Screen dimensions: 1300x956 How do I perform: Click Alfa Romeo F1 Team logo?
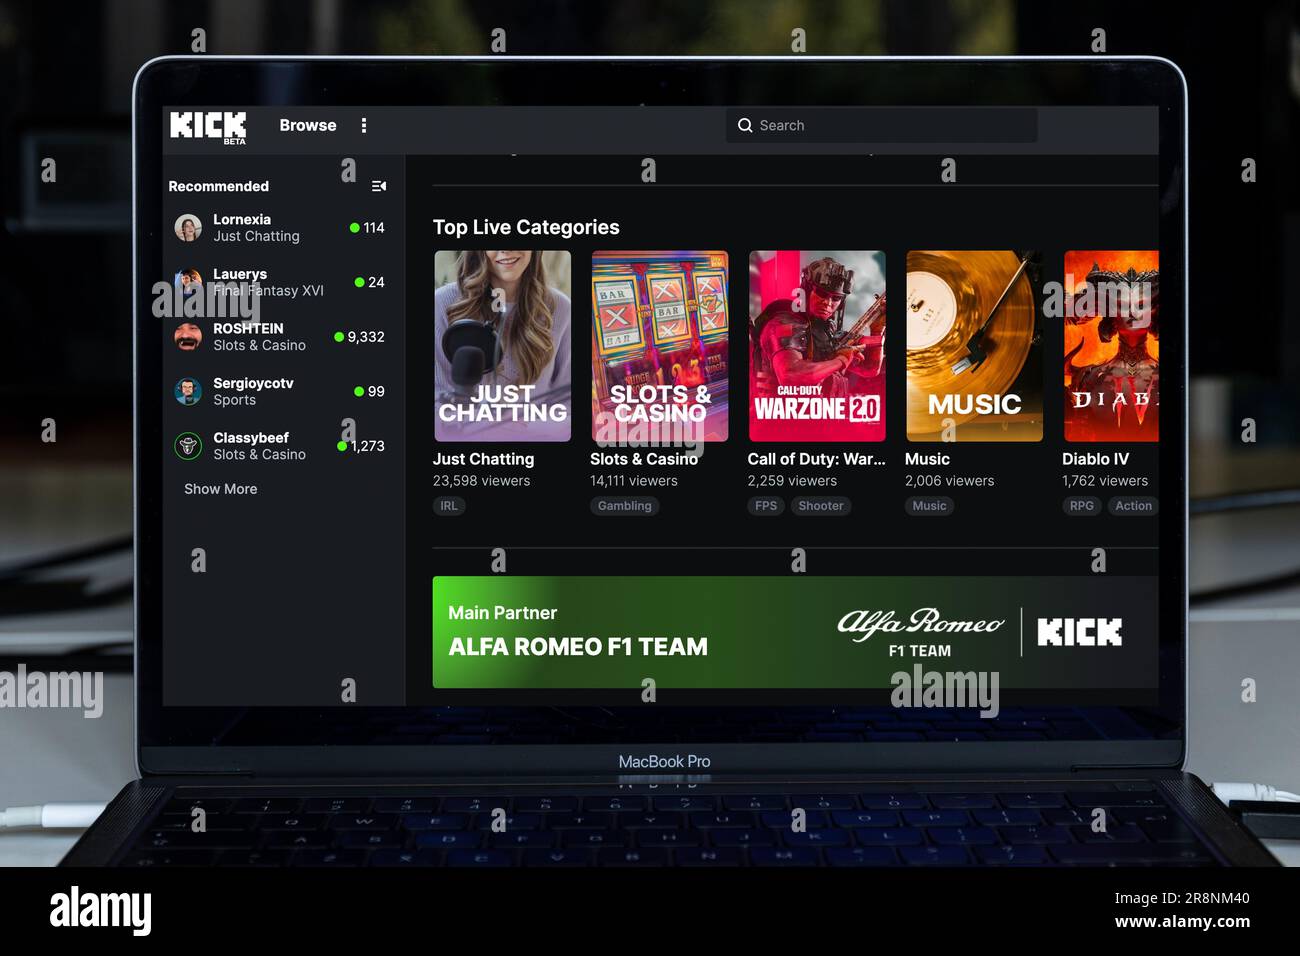920,632
